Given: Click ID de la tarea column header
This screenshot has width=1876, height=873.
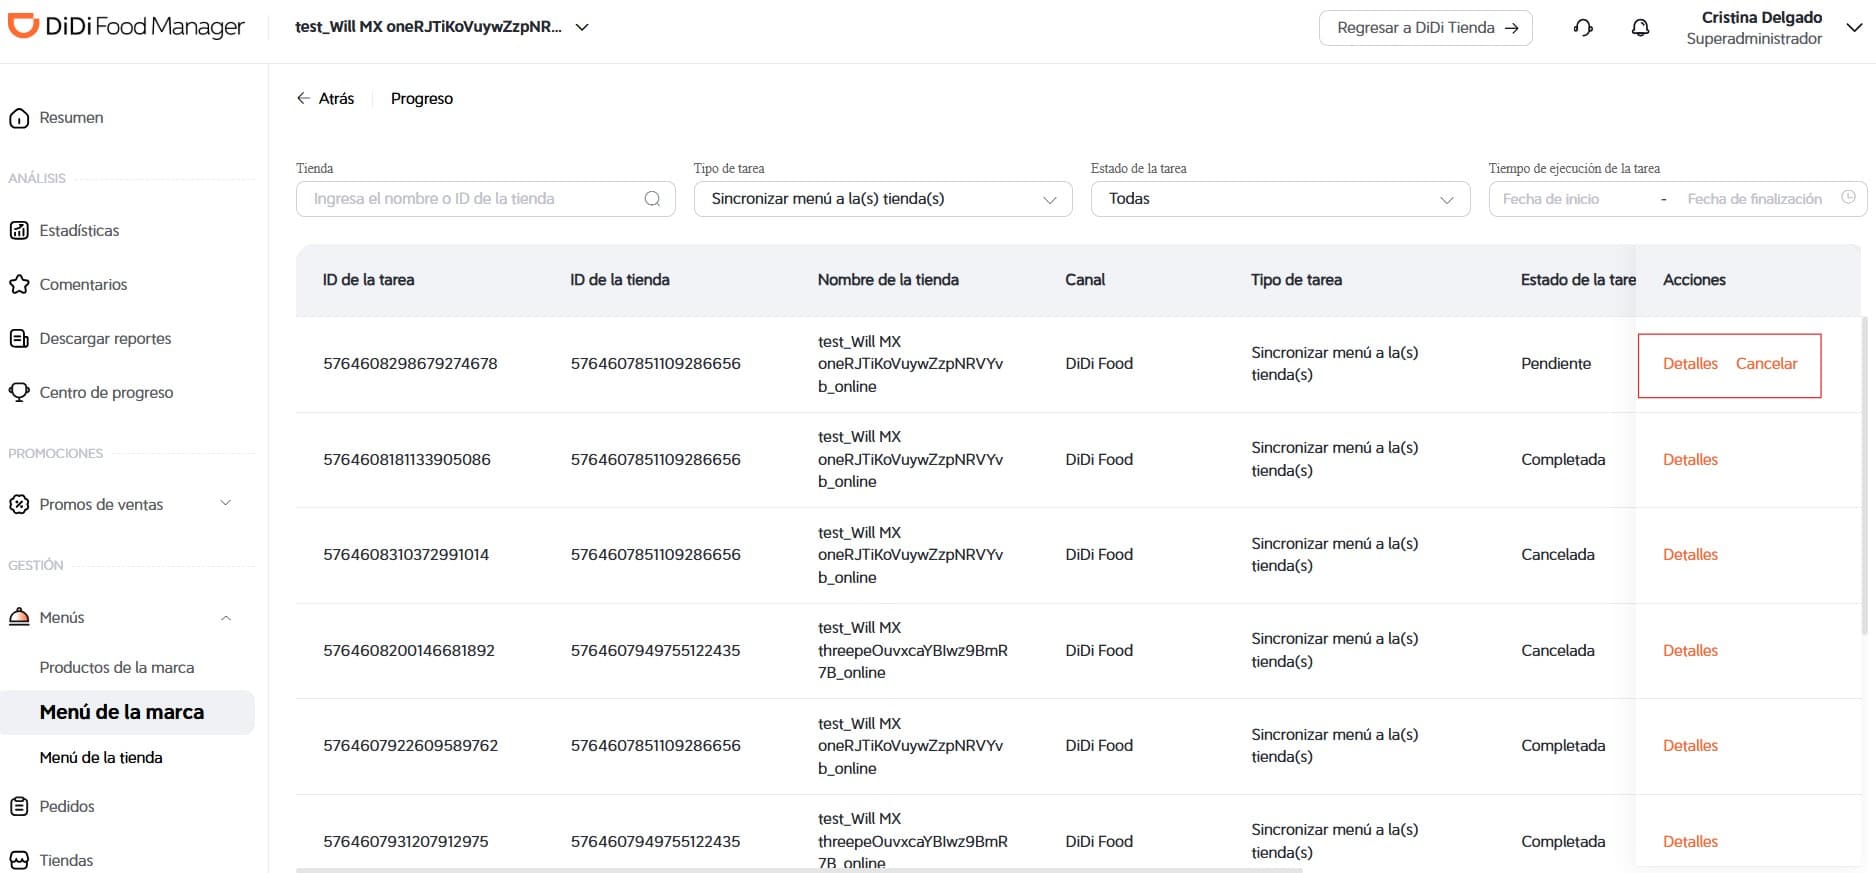Looking at the screenshot, I should pos(368,280).
